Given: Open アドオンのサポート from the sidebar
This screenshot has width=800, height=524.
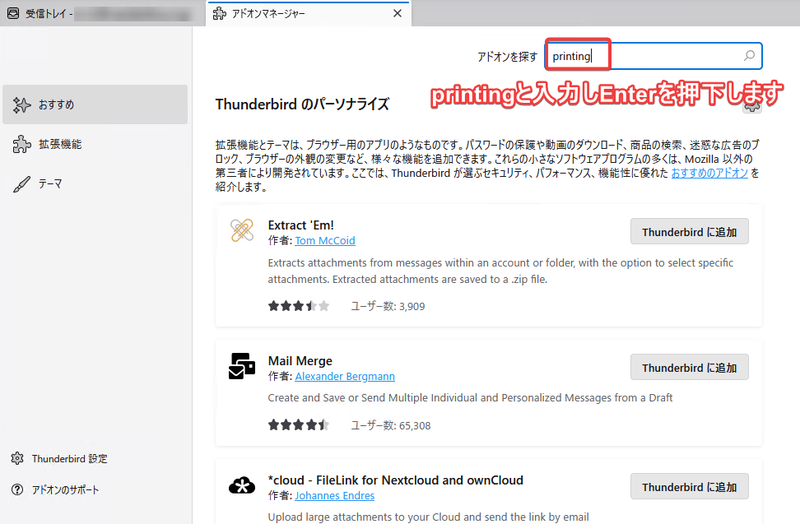Looking at the screenshot, I should (55, 490).
